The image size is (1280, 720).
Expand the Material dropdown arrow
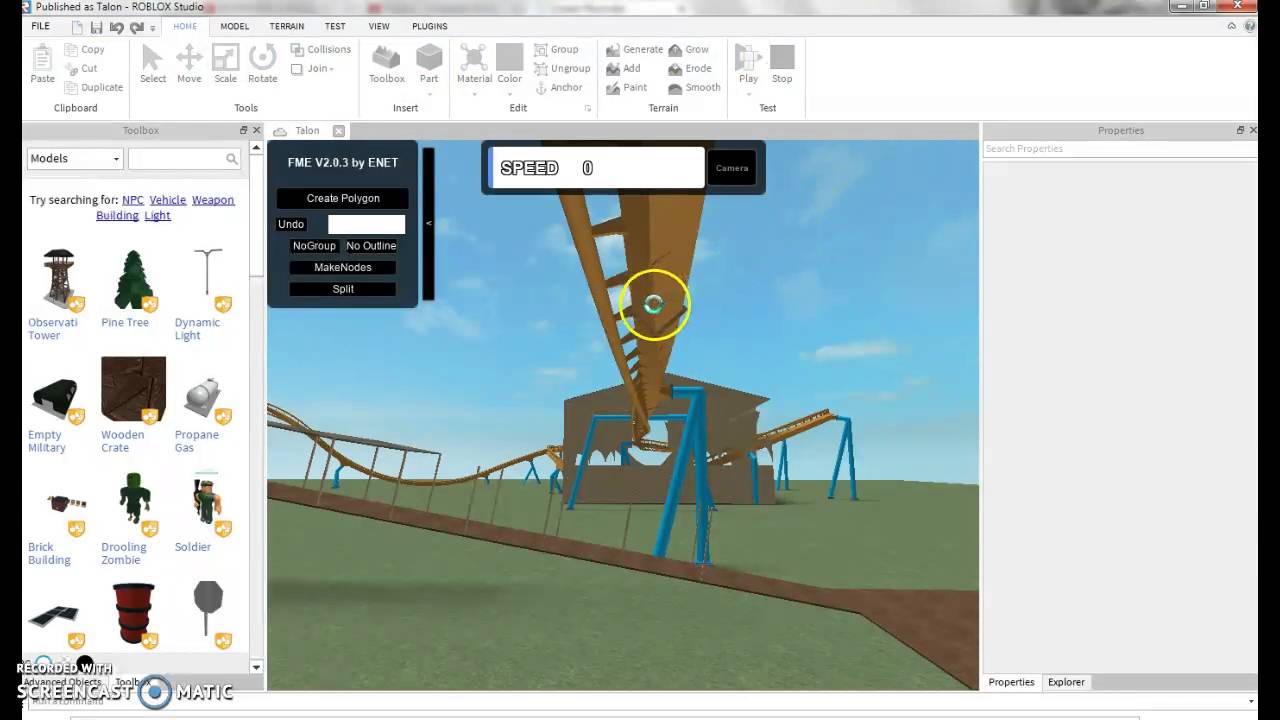click(x=474, y=93)
